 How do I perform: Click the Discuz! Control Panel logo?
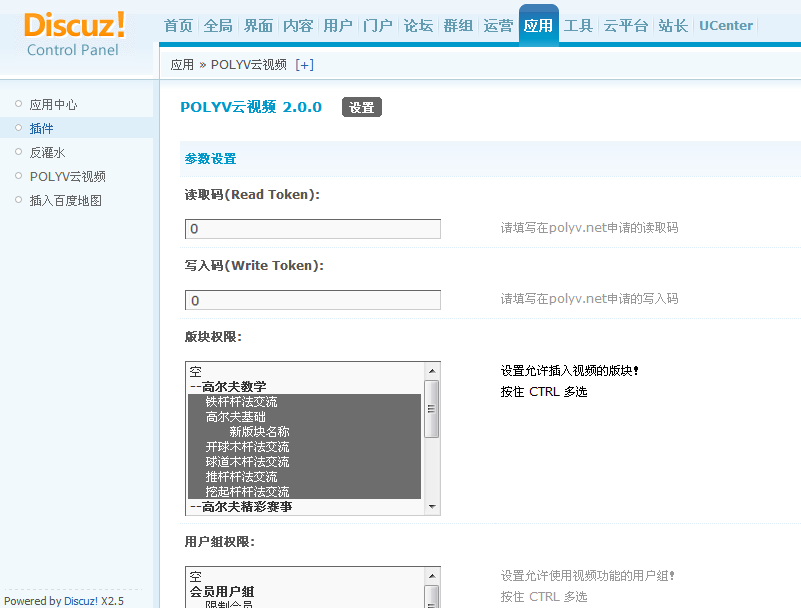(x=75, y=33)
